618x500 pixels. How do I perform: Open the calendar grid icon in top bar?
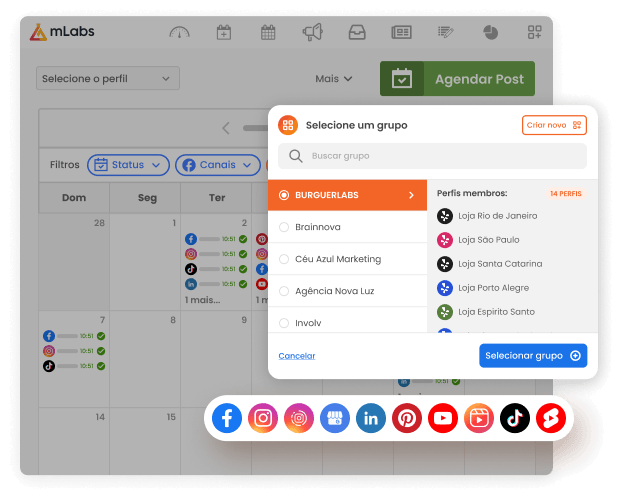point(268,32)
